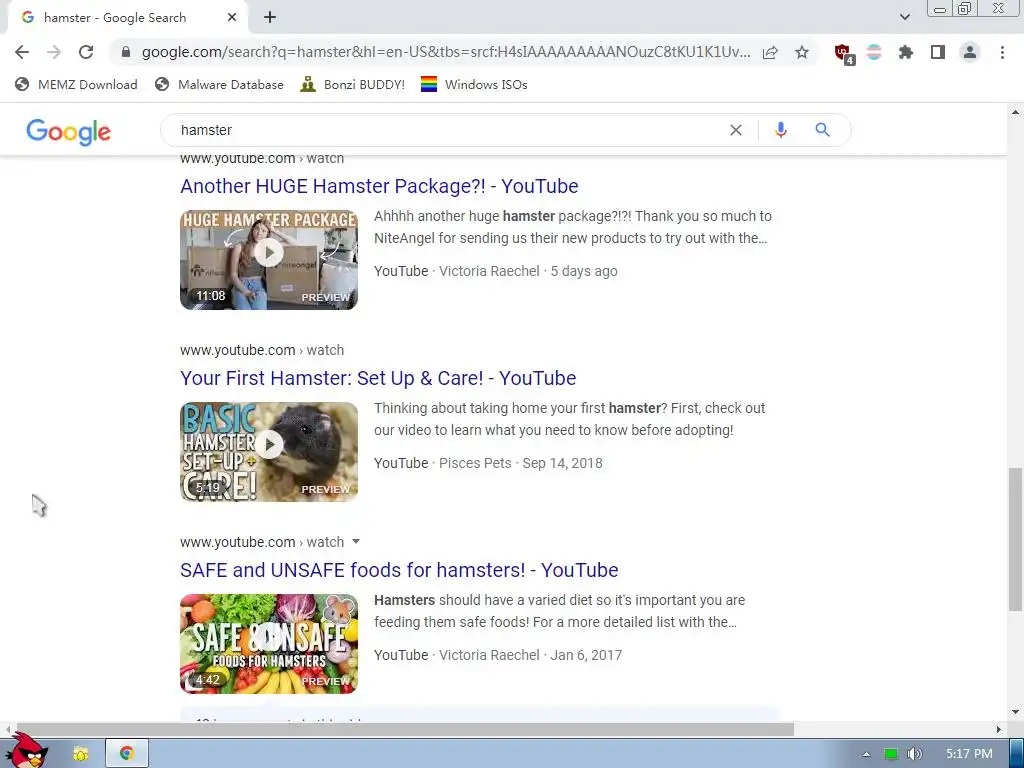
Task: Bookmark this page with star icon
Action: 802,52
